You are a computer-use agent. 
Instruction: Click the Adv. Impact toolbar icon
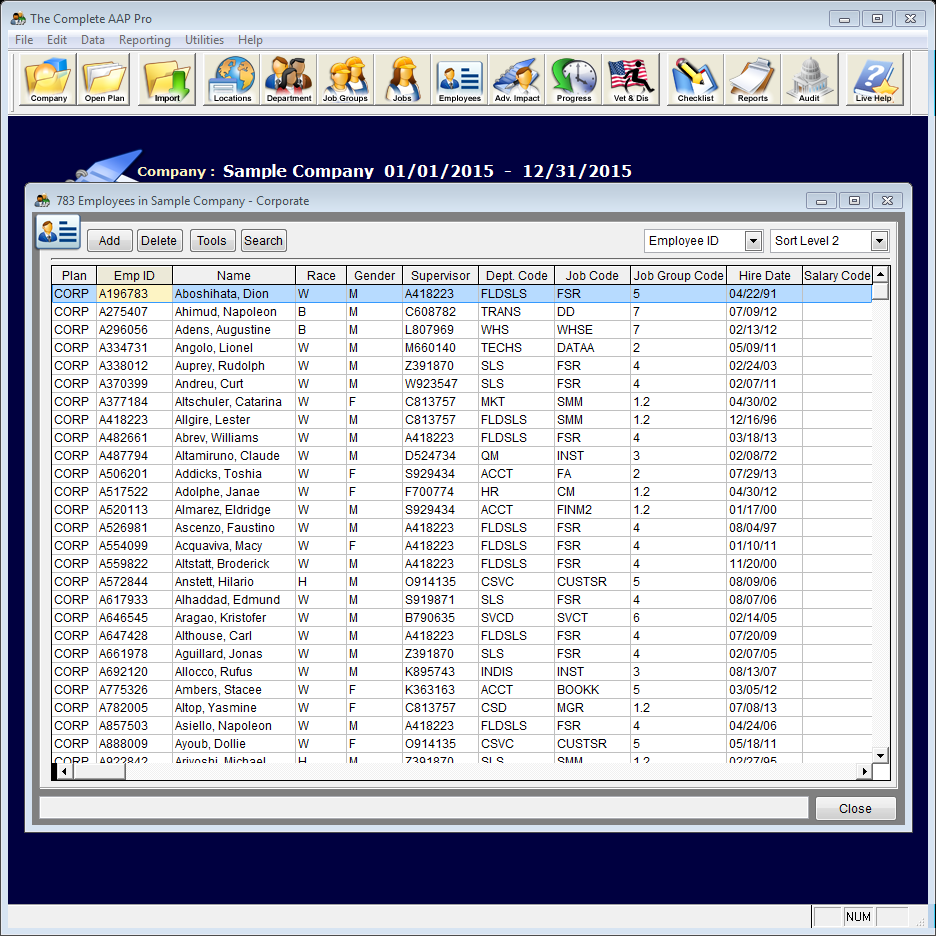click(x=517, y=80)
